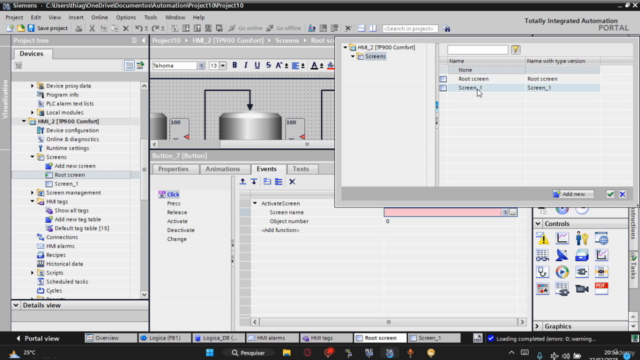Select the Media player control icon
This screenshot has height=360, width=640.
coord(562,272)
